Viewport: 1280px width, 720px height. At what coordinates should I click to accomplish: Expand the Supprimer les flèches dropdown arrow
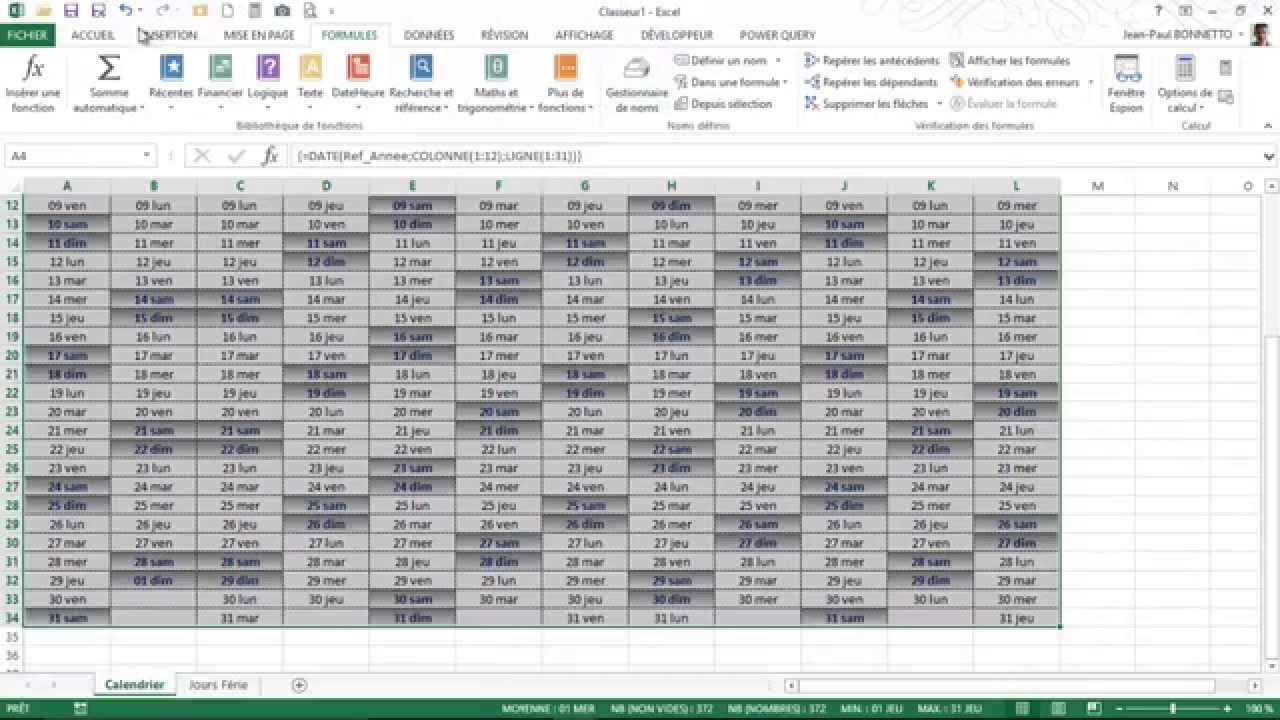939,104
